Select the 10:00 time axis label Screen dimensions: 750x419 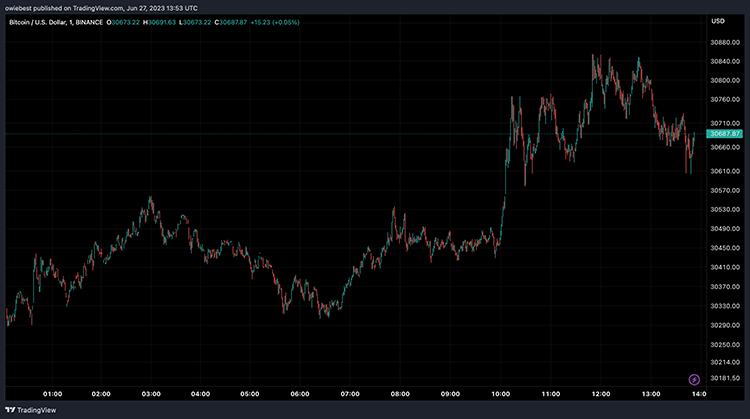(500, 394)
